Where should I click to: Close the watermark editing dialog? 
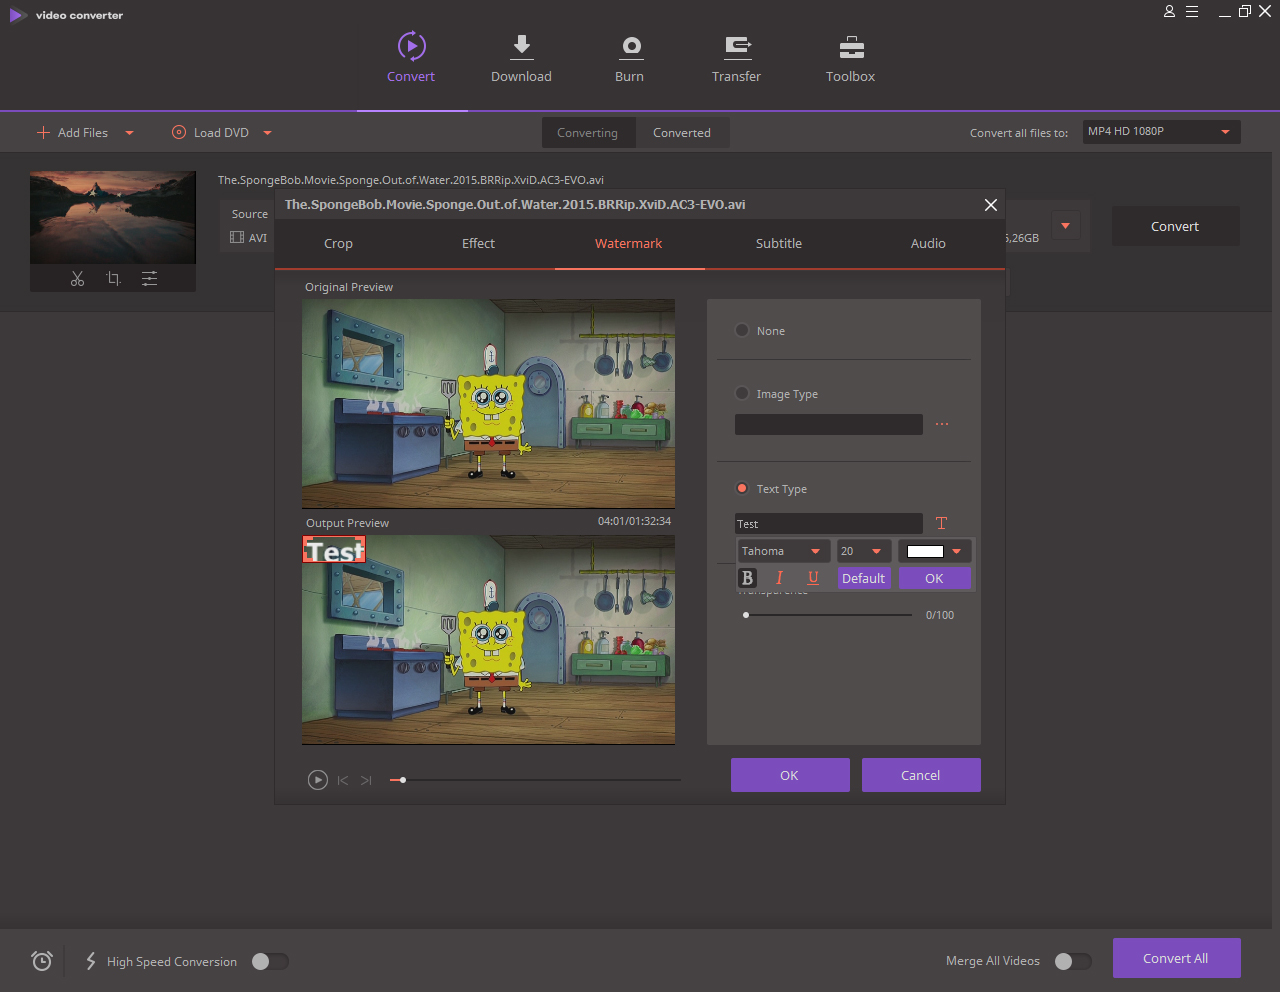click(990, 204)
